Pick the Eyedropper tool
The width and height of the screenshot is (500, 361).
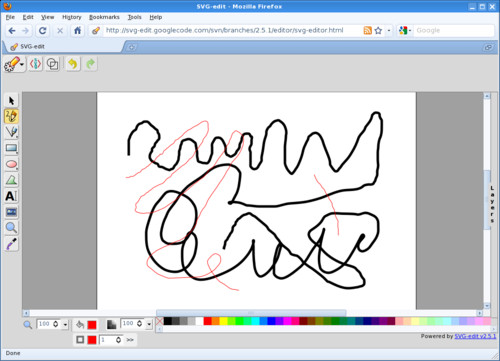[11, 244]
